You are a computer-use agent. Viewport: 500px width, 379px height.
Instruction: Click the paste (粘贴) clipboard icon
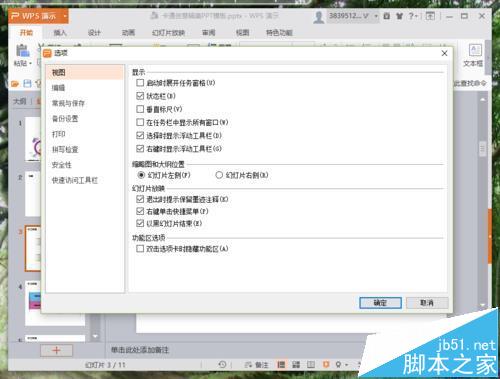pos(23,50)
